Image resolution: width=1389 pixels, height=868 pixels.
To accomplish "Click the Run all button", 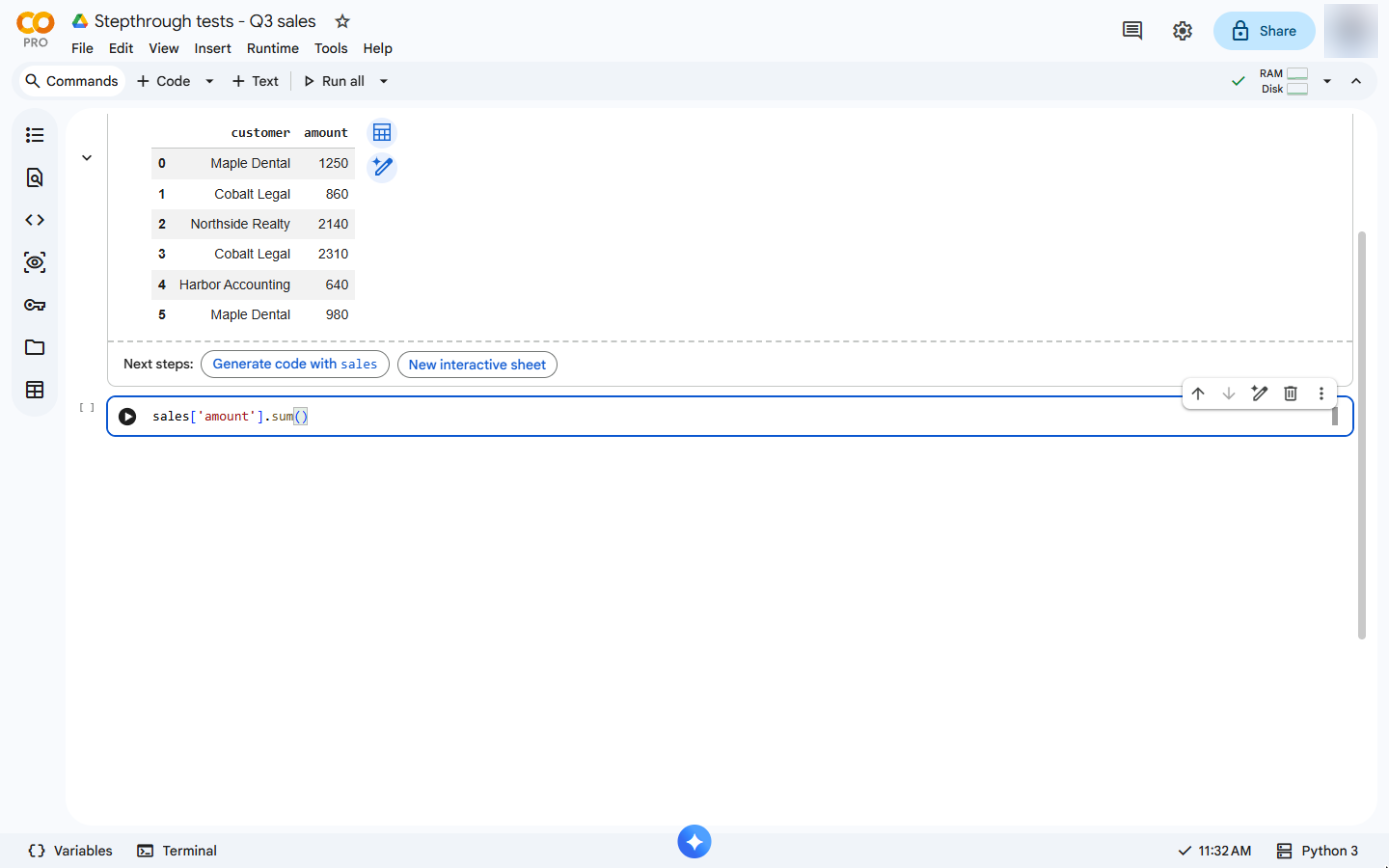I will [334, 81].
